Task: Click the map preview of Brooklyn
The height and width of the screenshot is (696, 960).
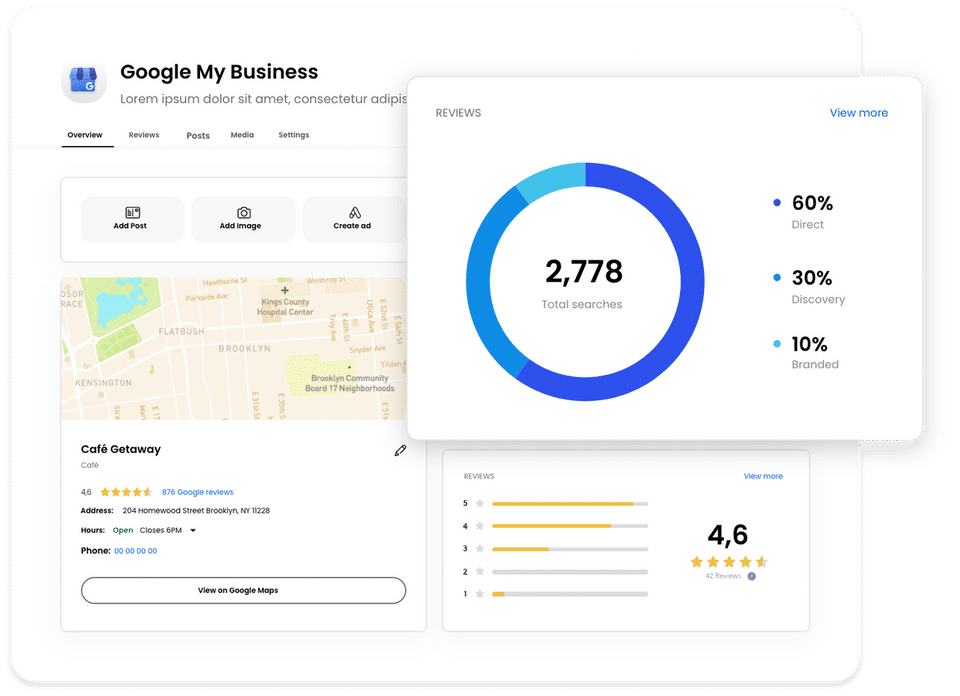Action: coord(234,348)
